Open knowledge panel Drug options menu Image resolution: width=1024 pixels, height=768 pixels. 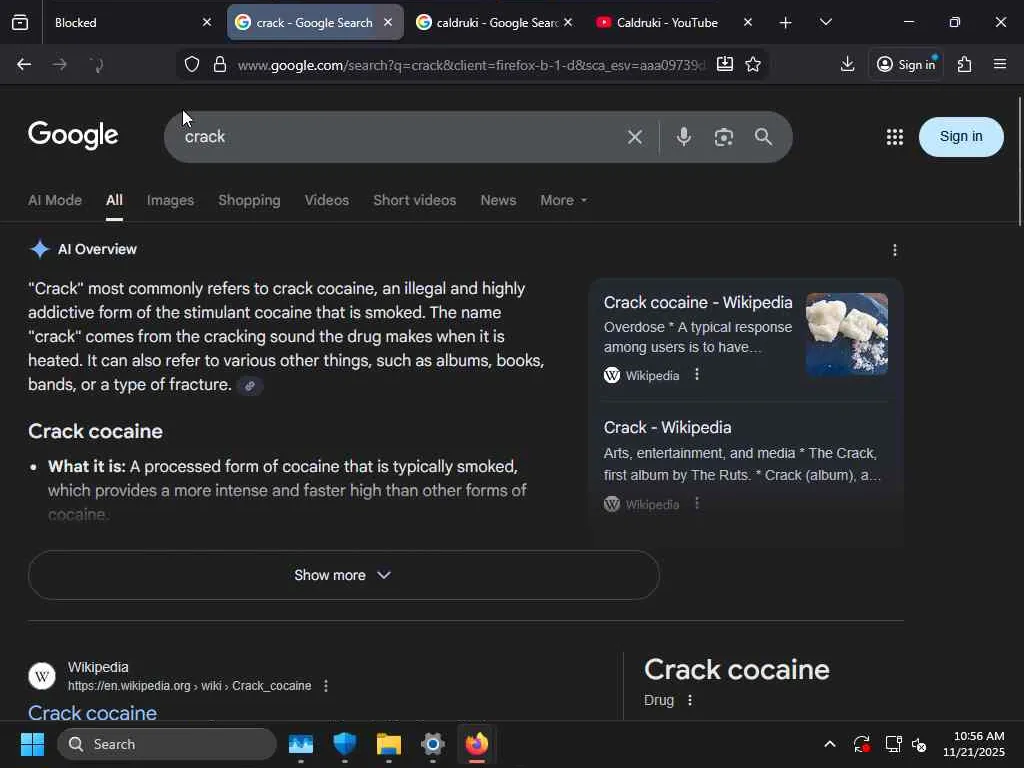pos(690,700)
